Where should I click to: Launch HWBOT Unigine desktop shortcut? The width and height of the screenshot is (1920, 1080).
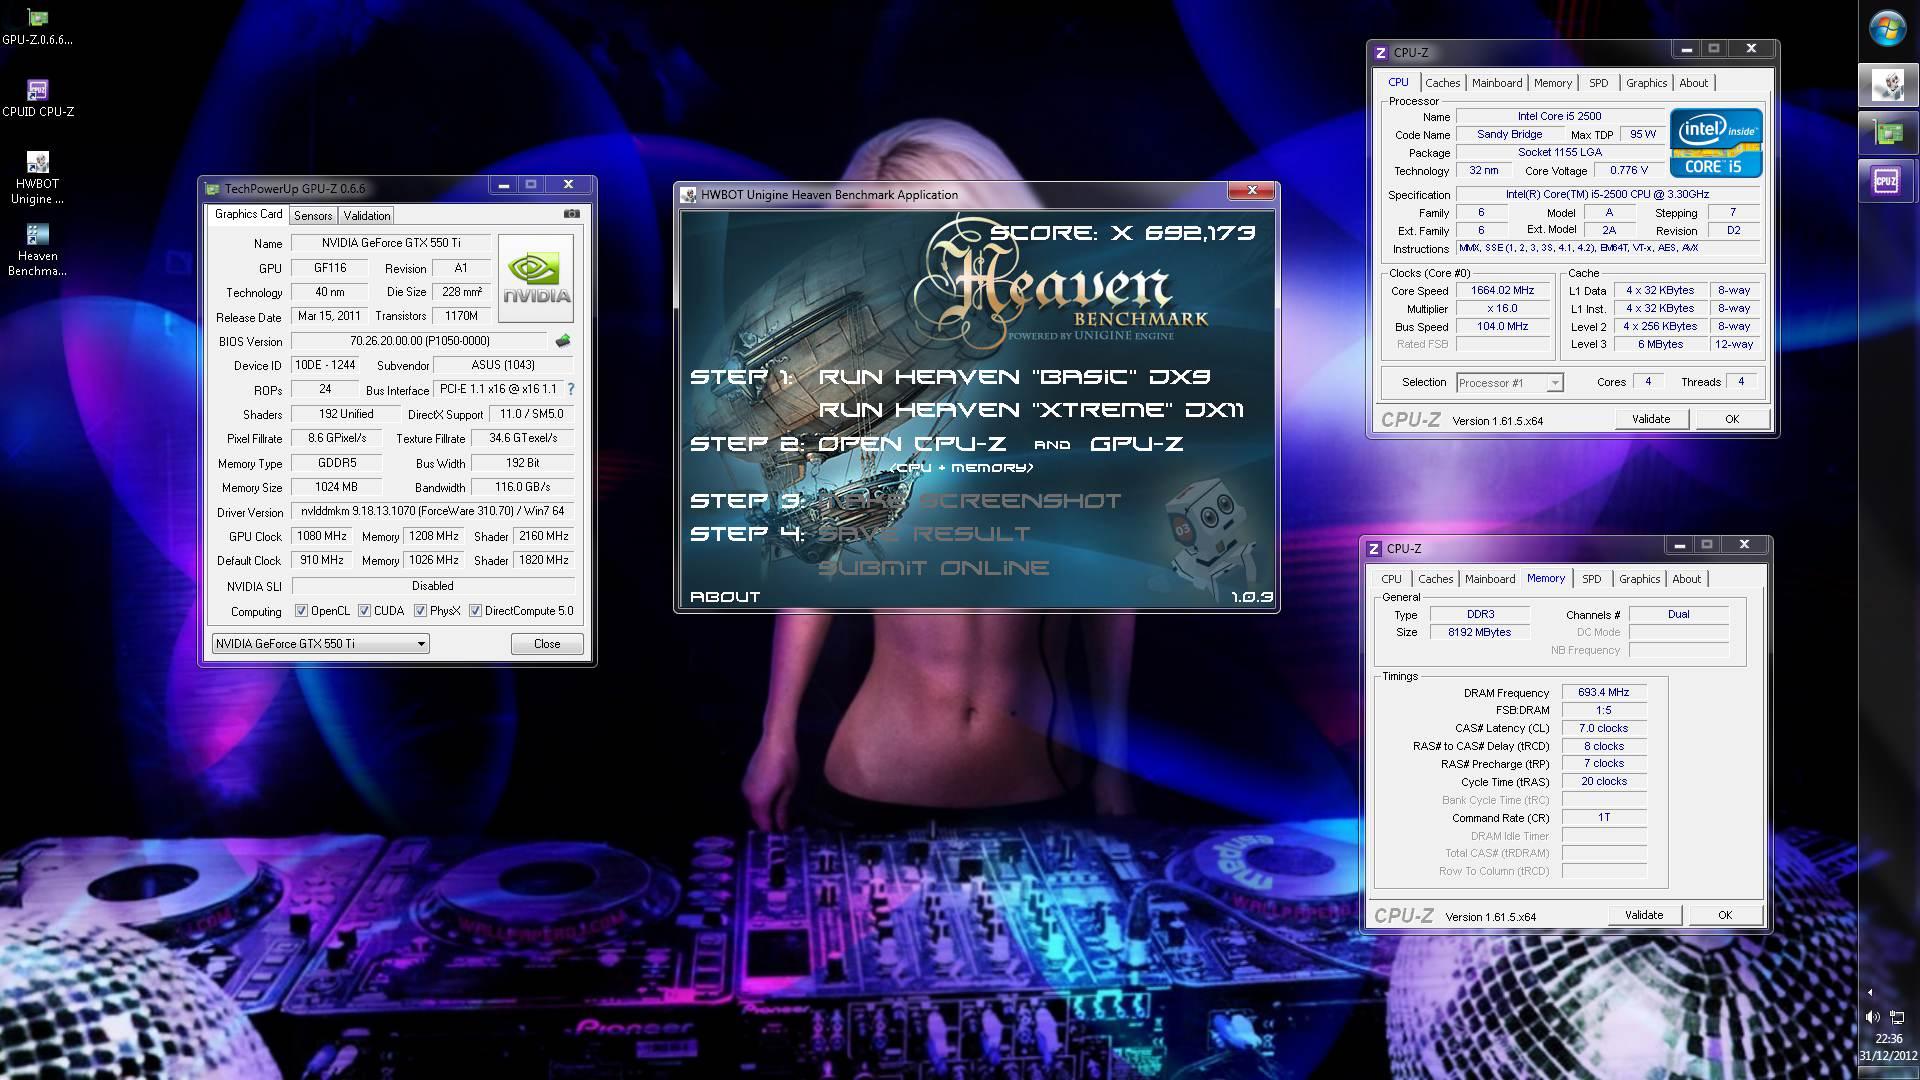[37, 178]
